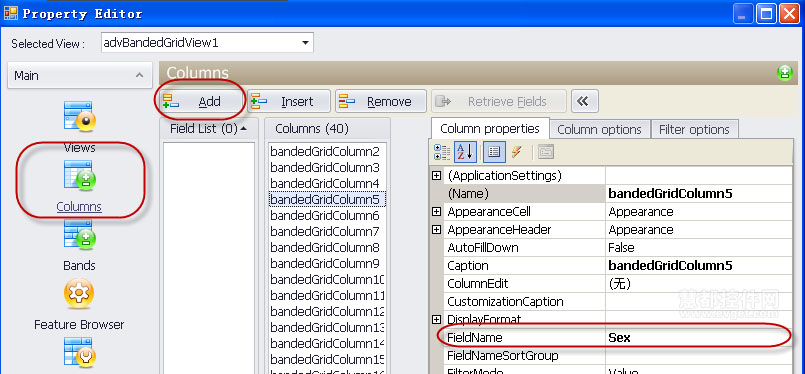Click the Insert column button

click(289, 102)
